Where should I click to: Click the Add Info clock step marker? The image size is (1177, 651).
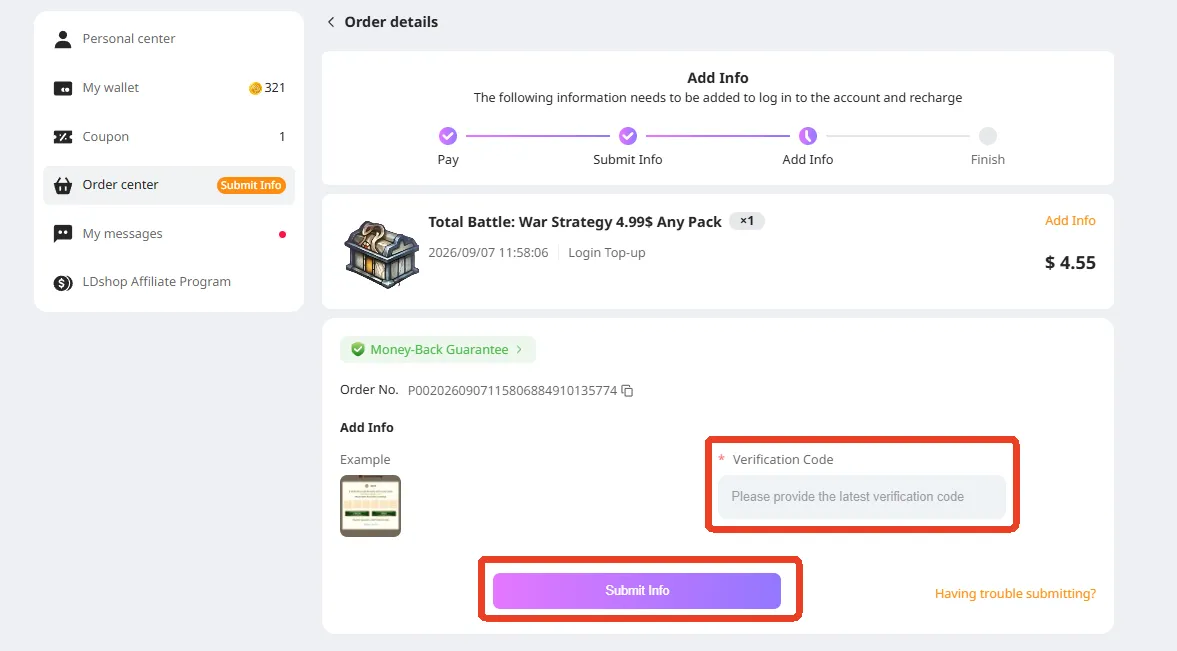[808, 136]
